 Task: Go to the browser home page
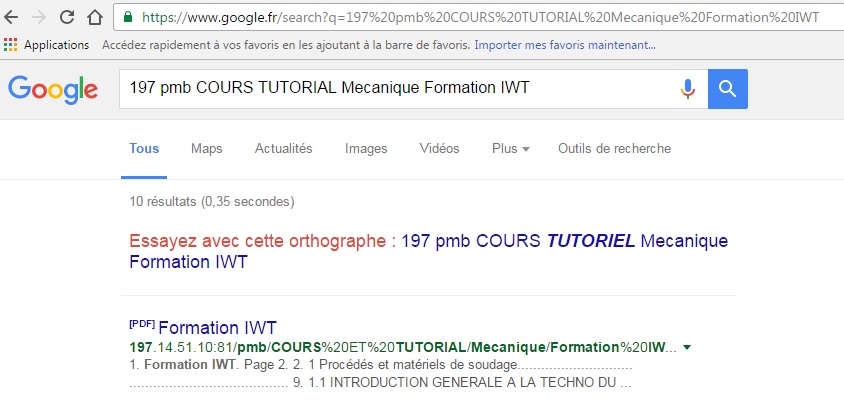click(93, 17)
